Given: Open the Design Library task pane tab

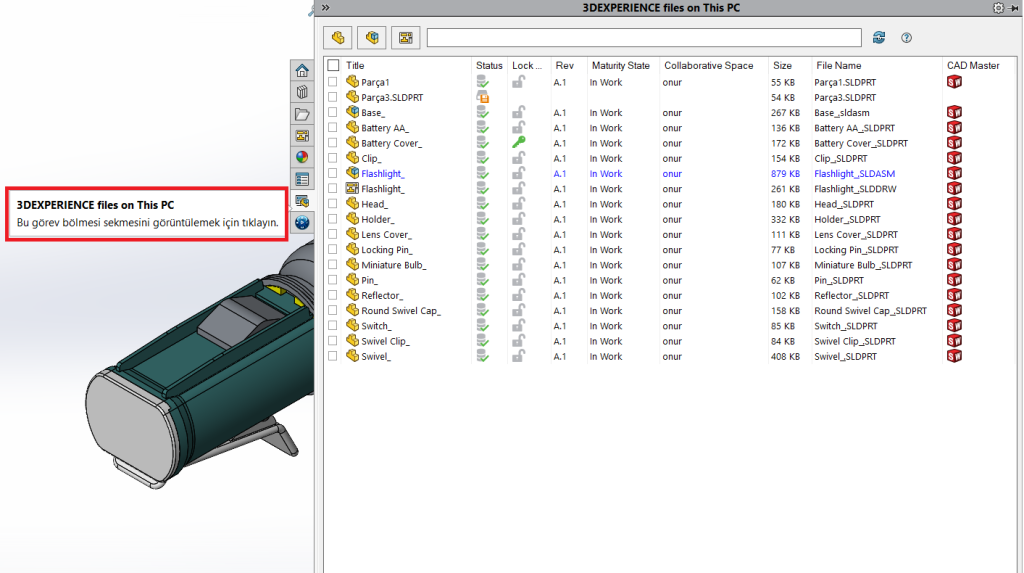Looking at the screenshot, I should coord(302,92).
